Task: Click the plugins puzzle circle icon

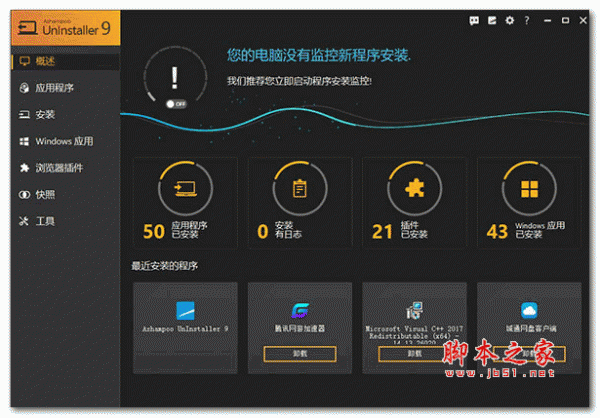Action: pos(415,188)
